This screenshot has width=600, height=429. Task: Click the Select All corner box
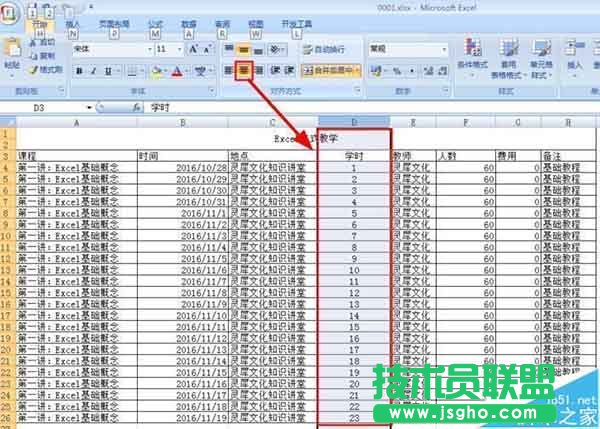click(8, 122)
